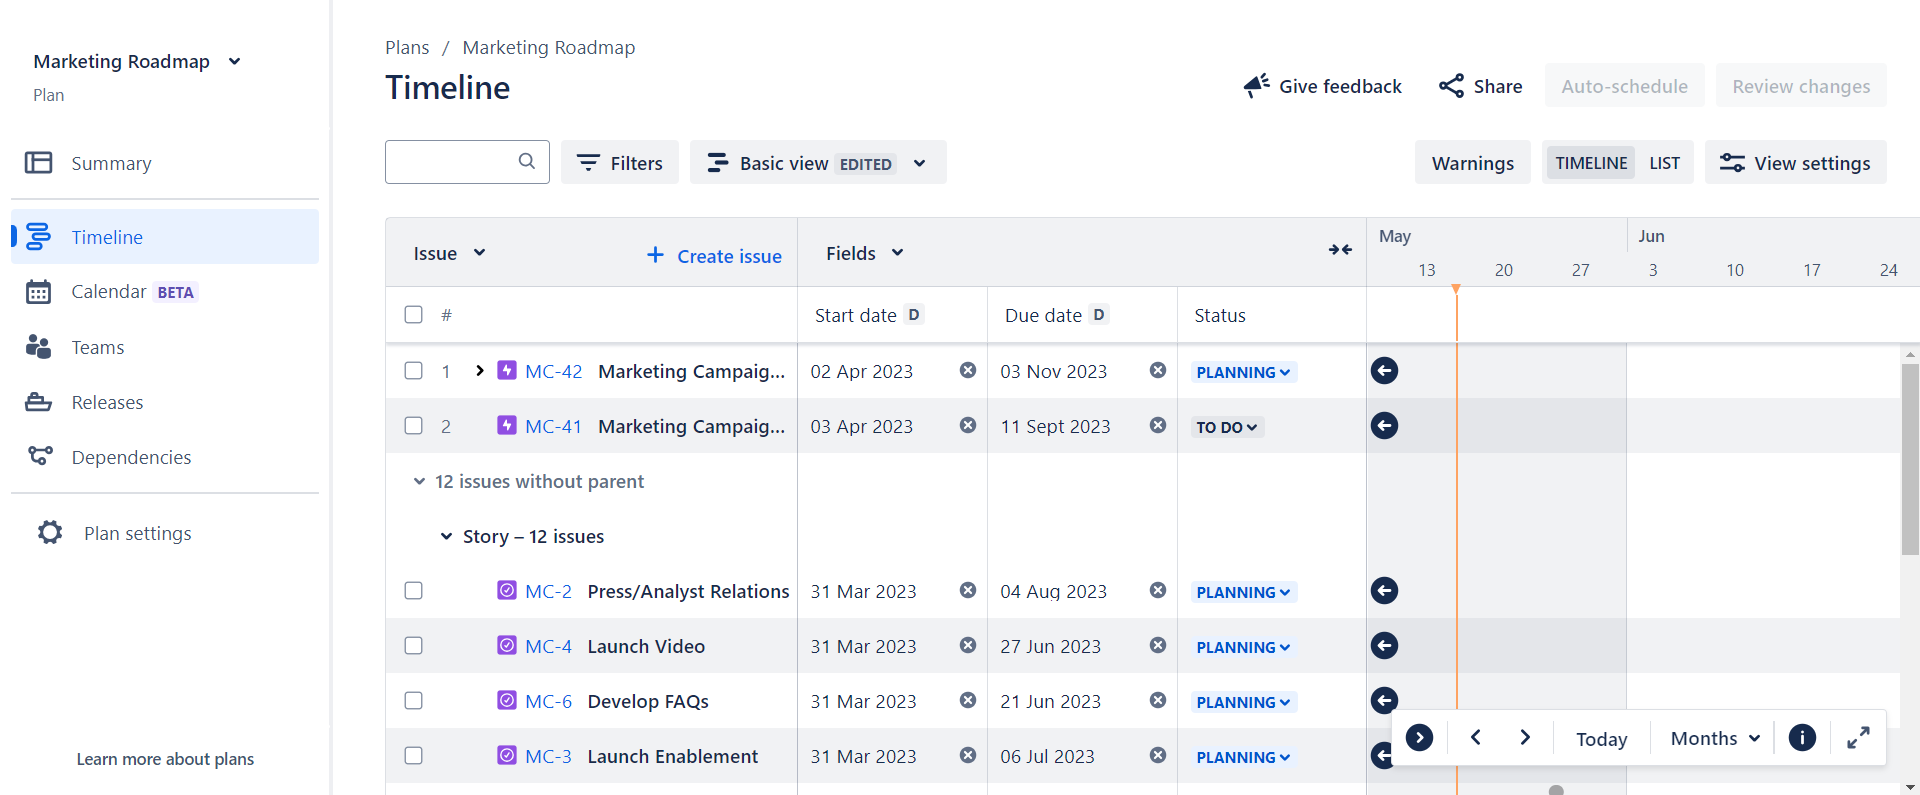The image size is (1920, 795).
Task: Click the Plan settings gear icon
Action: pos(50,532)
